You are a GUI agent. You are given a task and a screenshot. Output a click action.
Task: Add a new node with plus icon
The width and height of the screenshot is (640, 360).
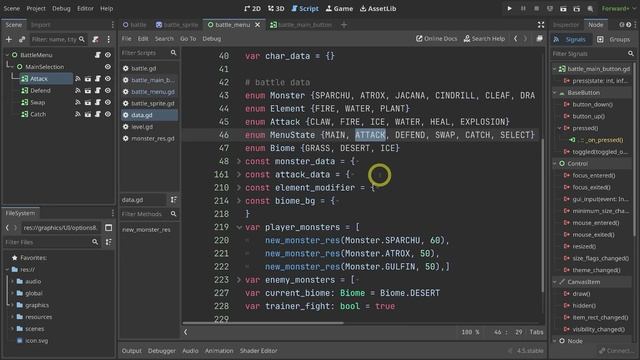[x=9, y=40]
